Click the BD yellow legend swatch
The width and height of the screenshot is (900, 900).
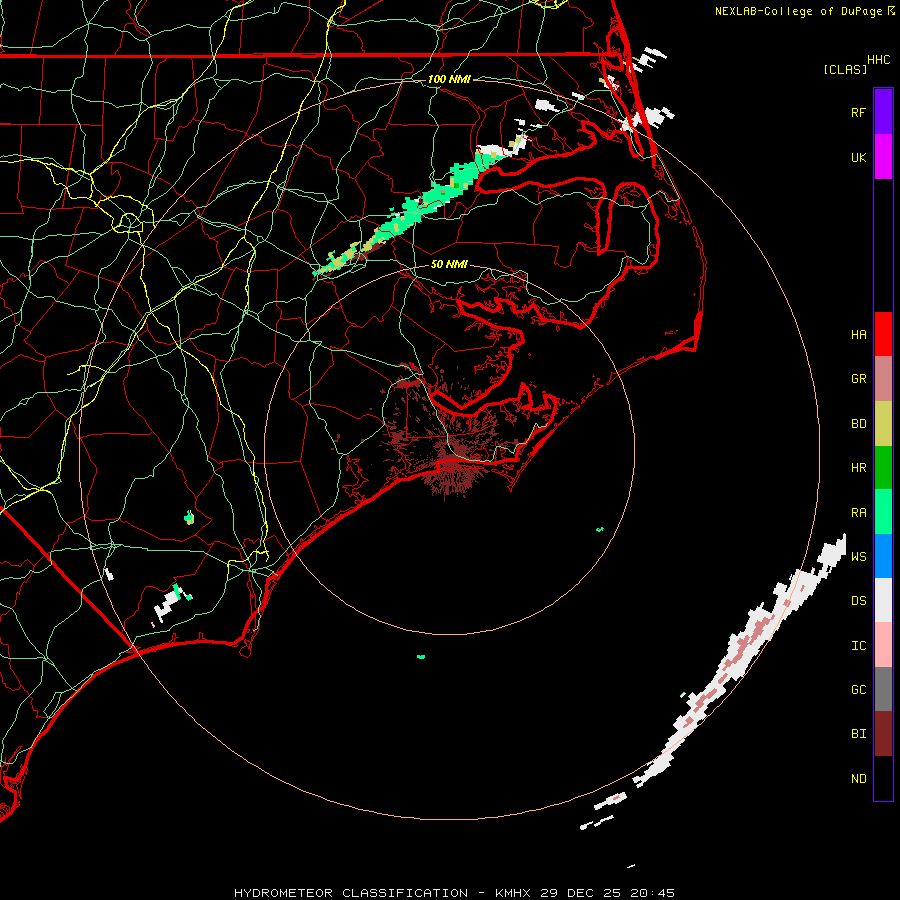click(x=883, y=424)
